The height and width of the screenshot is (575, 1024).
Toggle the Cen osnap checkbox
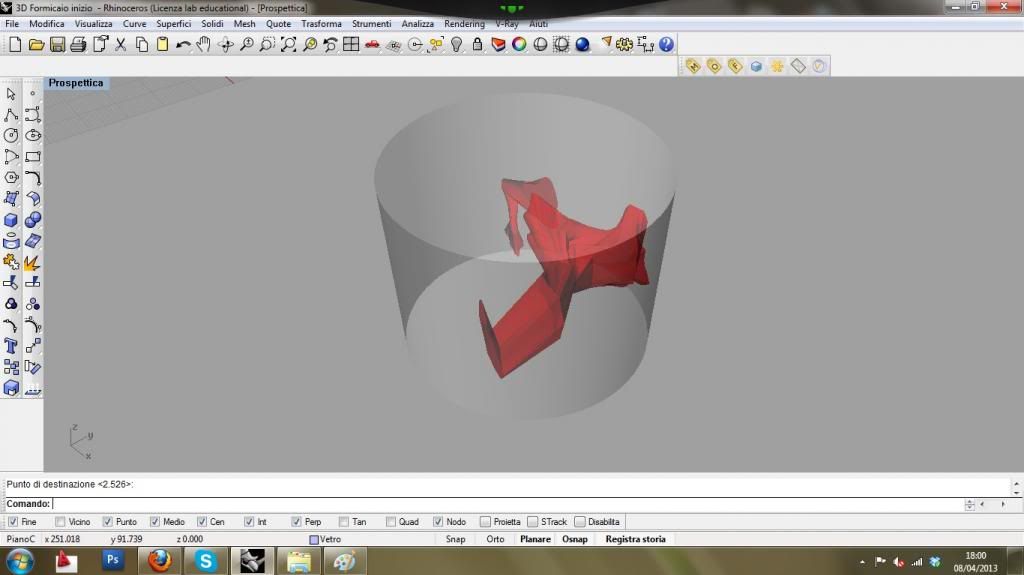tap(202, 521)
